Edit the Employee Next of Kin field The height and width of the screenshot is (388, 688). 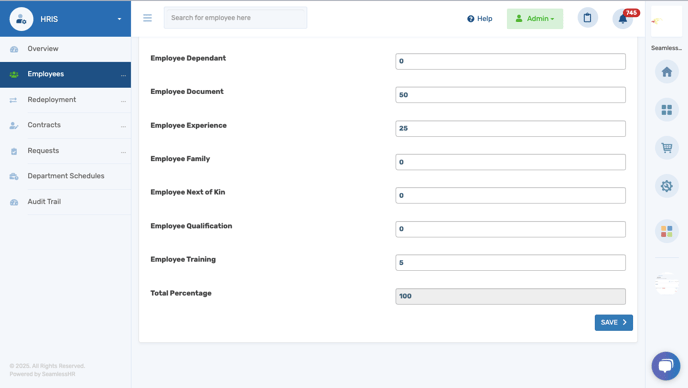(x=510, y=195)
